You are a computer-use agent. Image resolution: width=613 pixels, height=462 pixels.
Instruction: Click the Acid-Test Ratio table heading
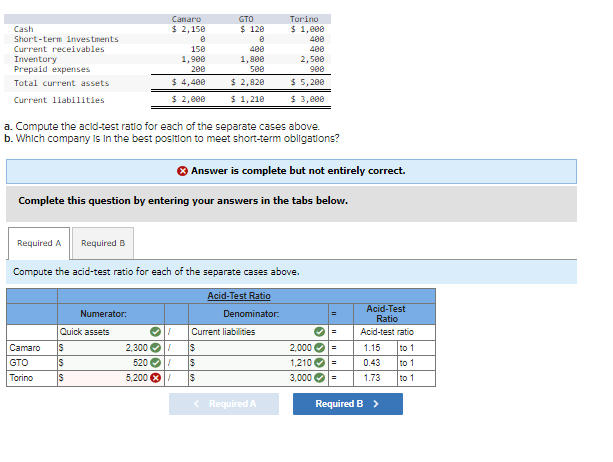(x=239, y=296)
